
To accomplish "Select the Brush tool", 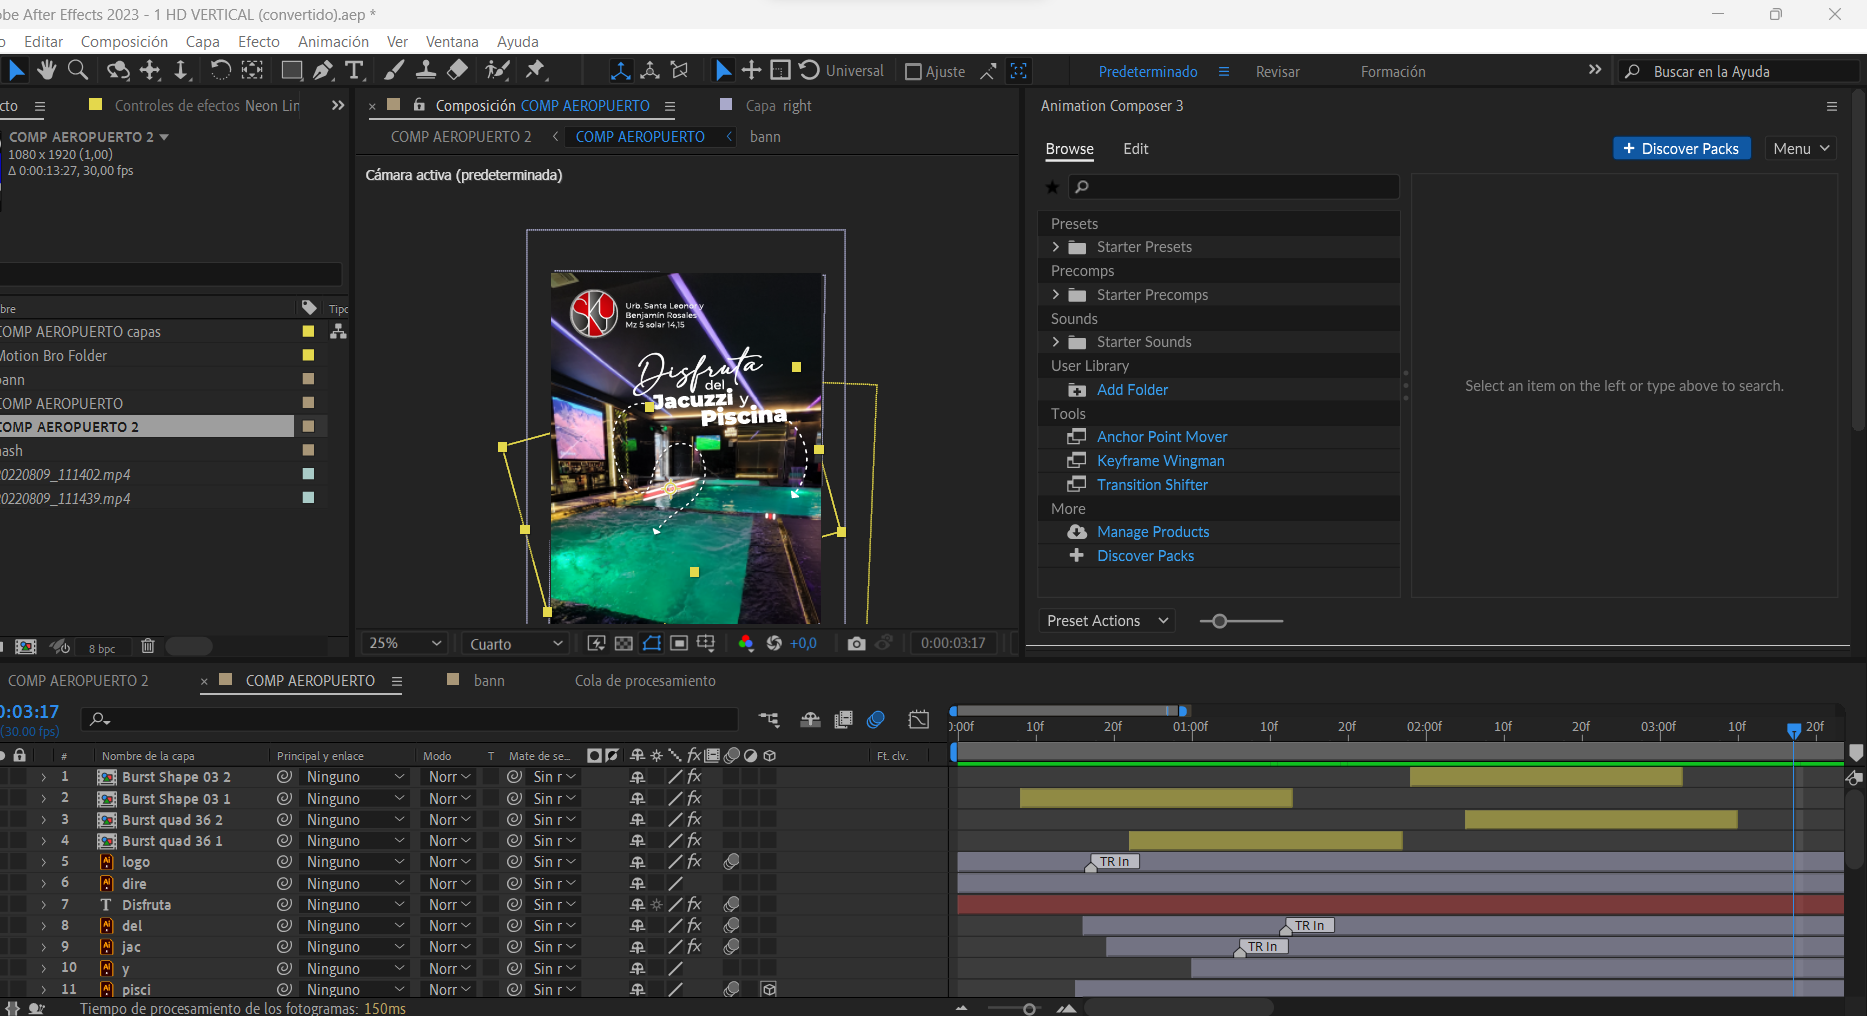I will (394, 70).
